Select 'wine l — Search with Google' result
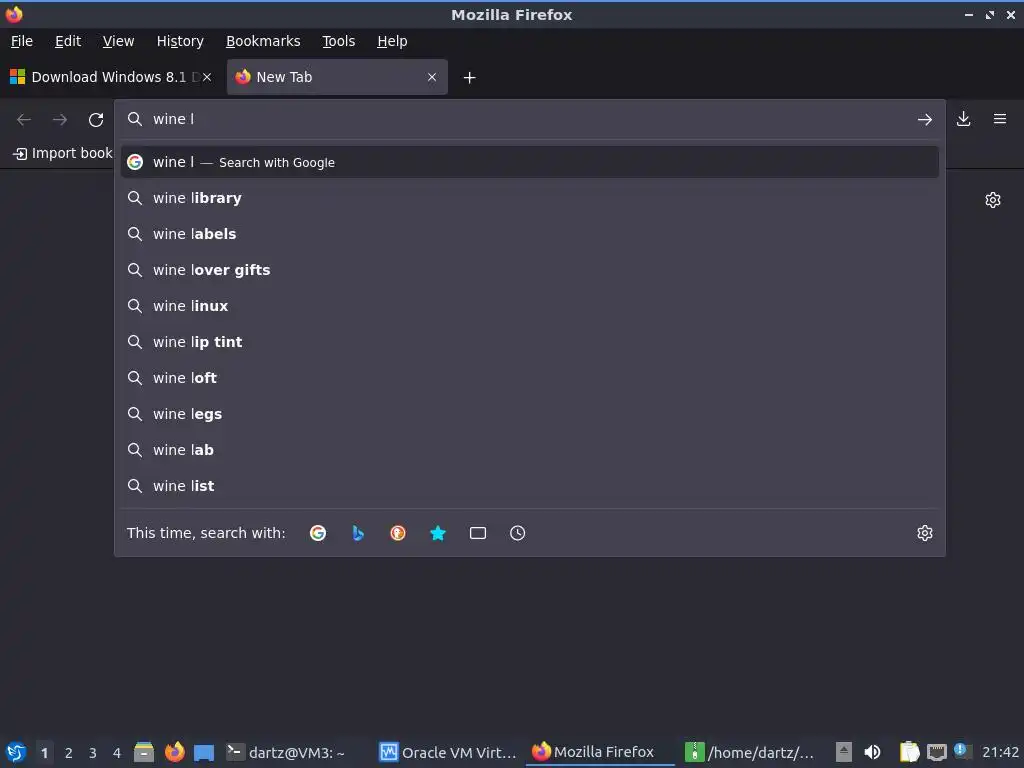Screen dimensions: 1024x768 530,162
